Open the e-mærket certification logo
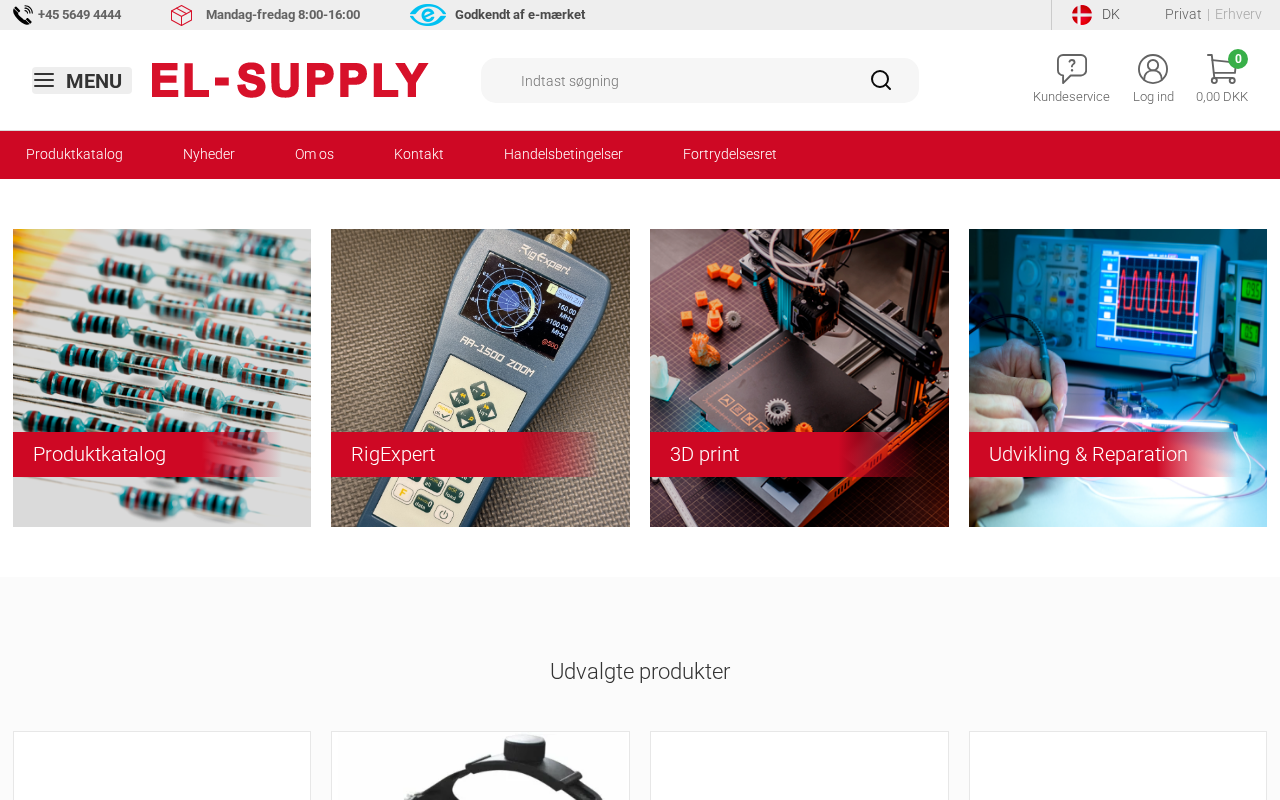The height and width of the screenshot is (800, 1280). pyautogui.click(x=428, y=15)
